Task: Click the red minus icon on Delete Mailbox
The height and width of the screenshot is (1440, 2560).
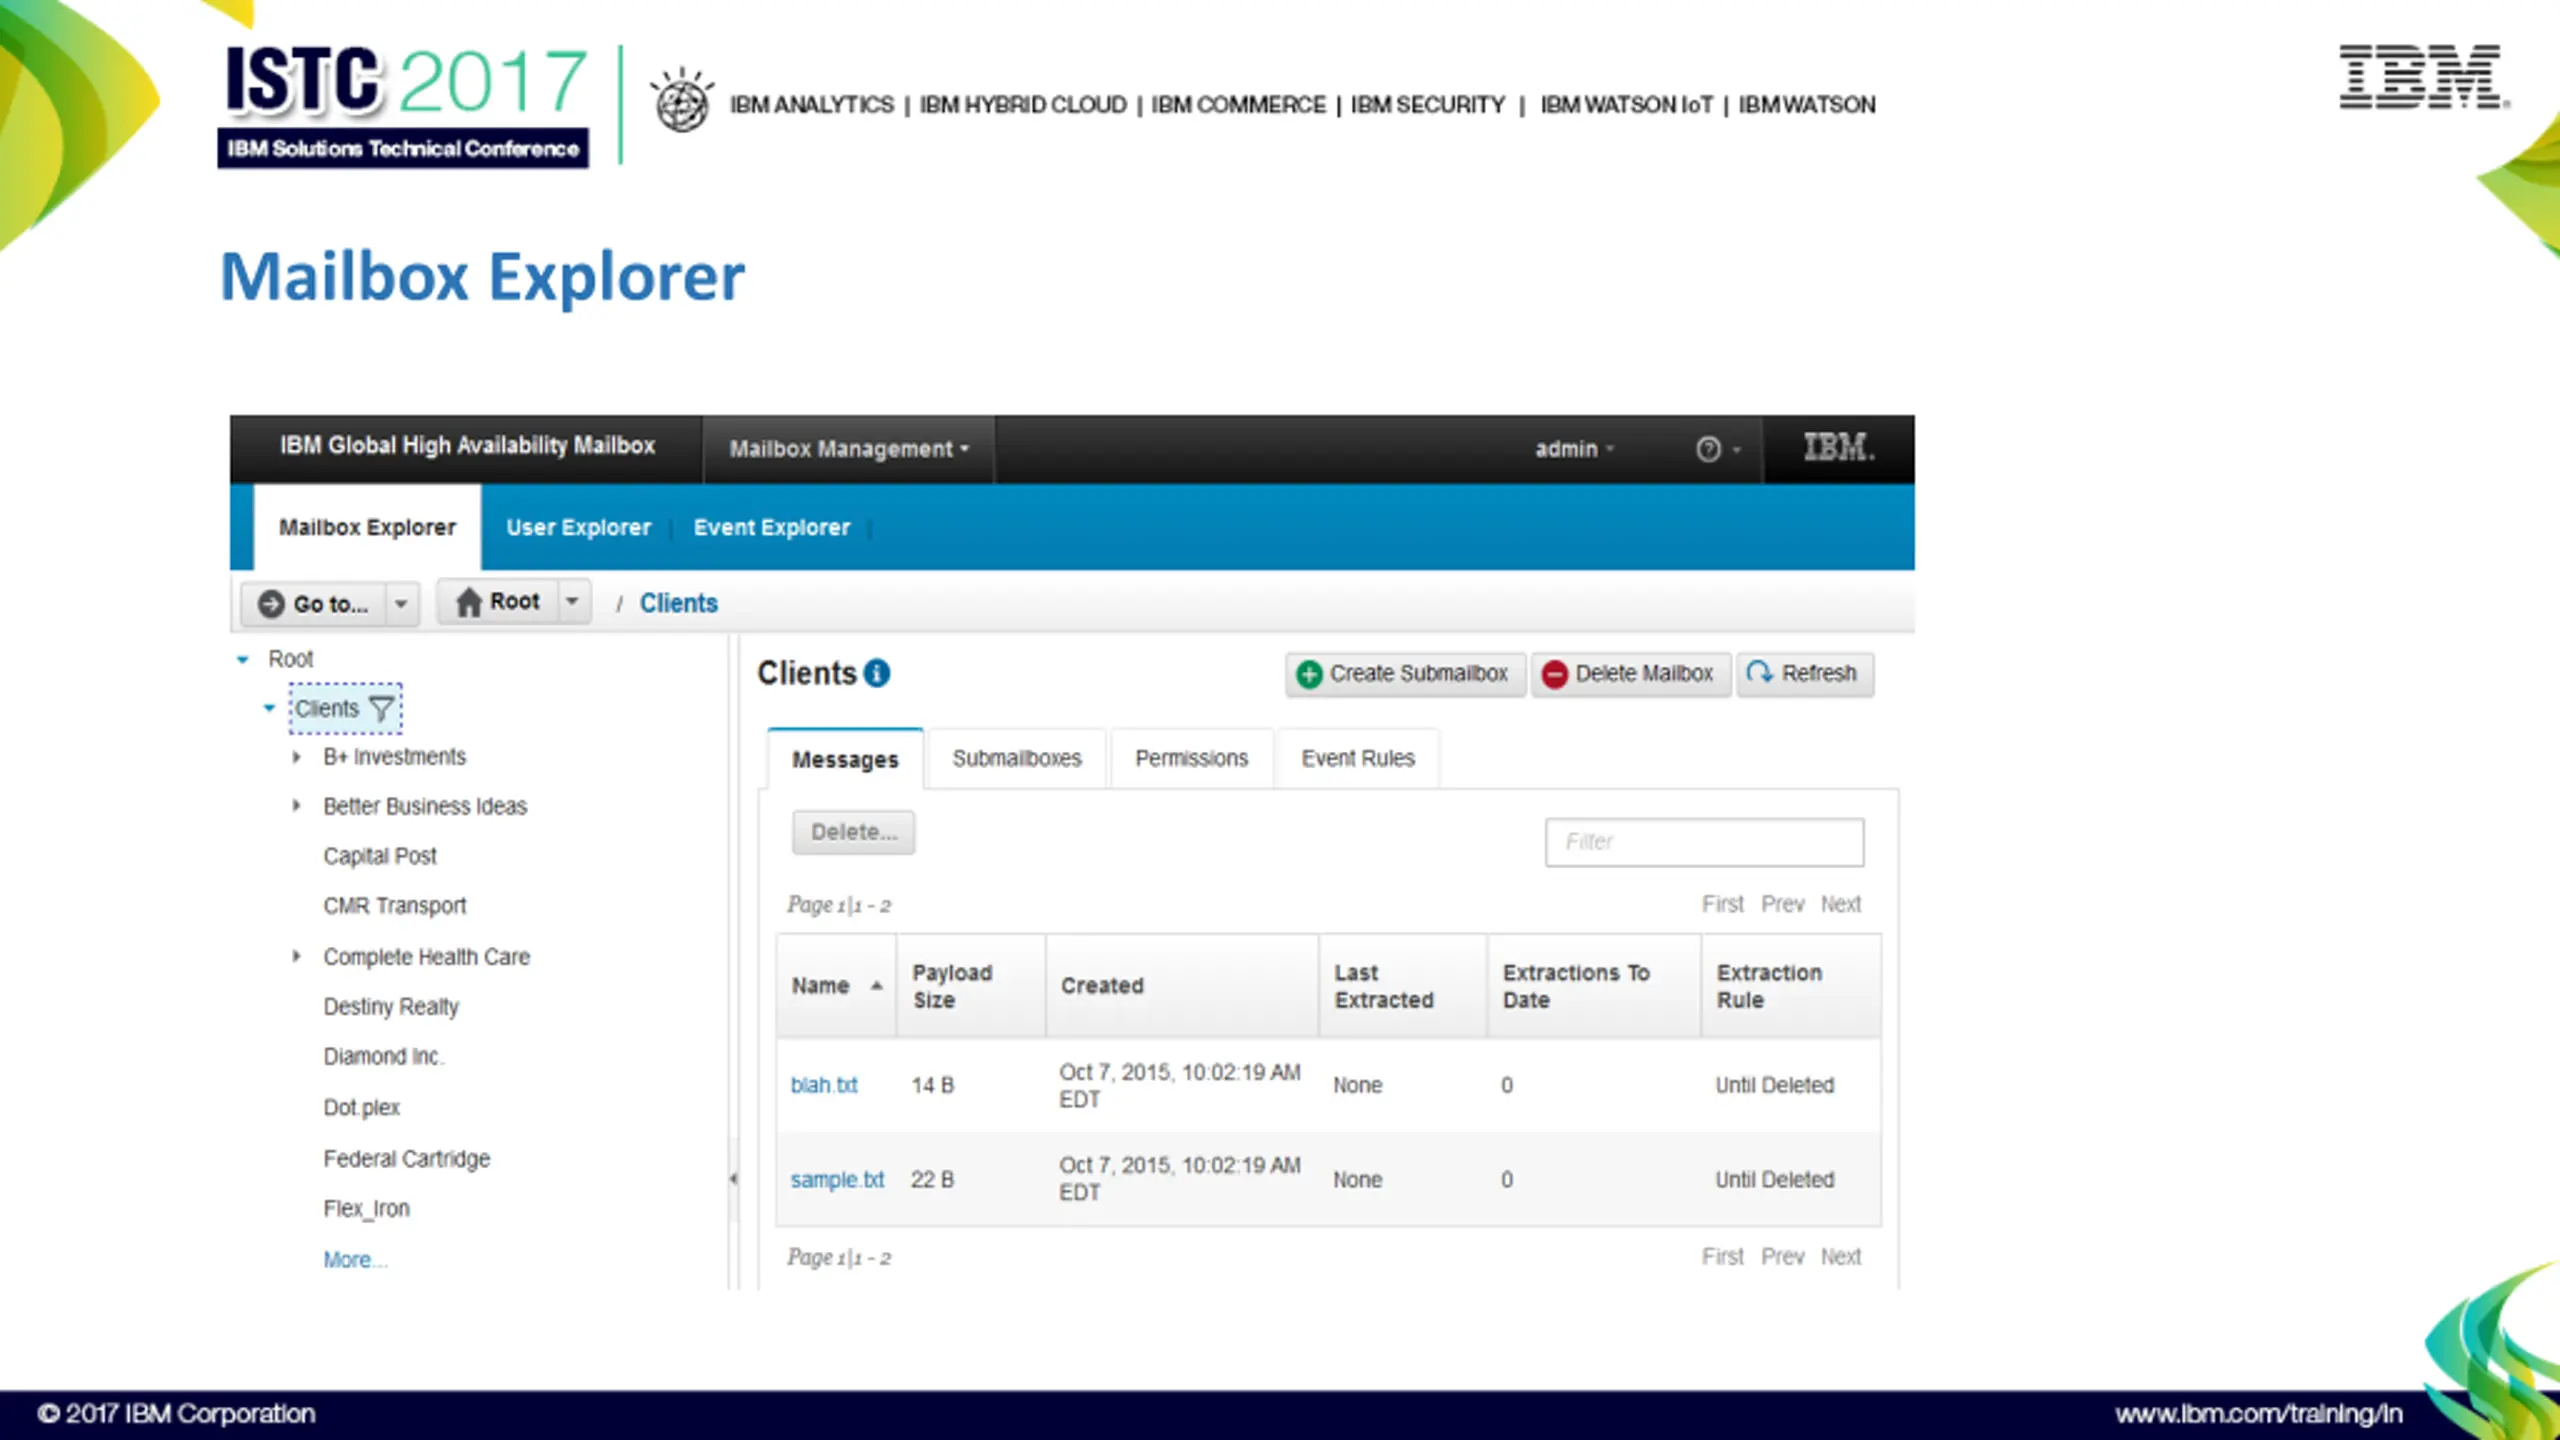Action: [1554, 675]
